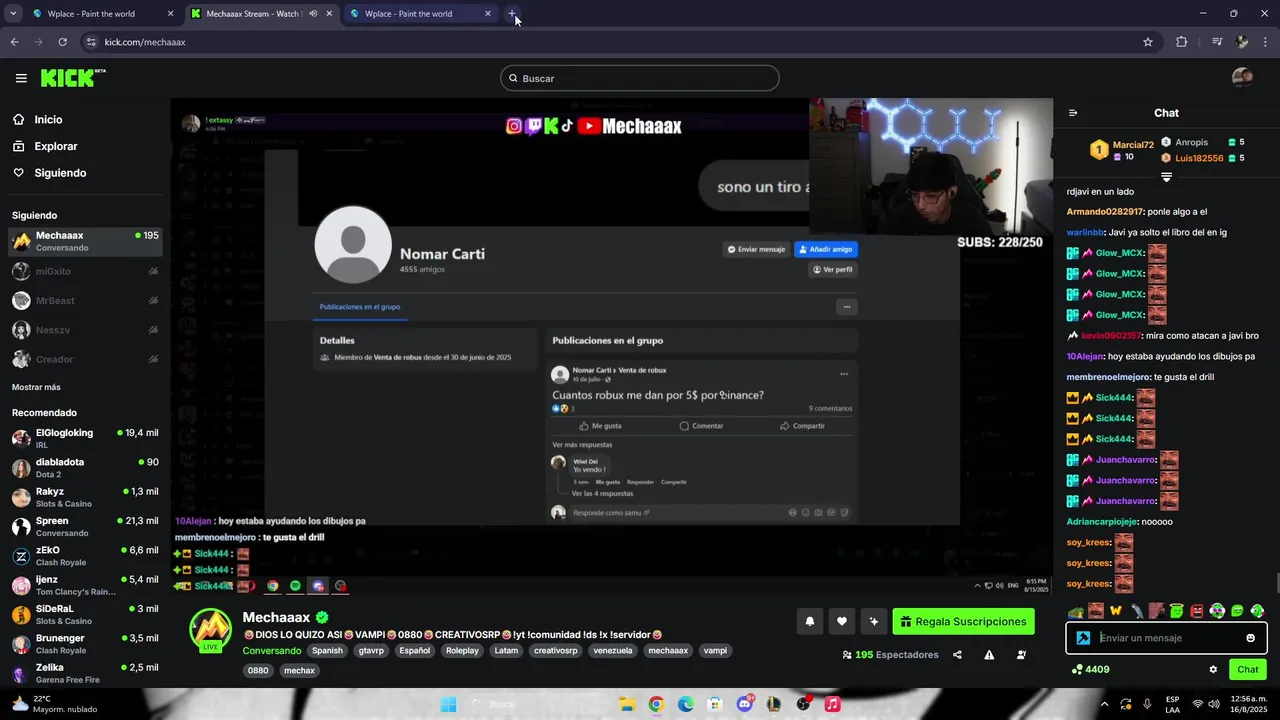Open recommended channel Zelika

[85, 673]
